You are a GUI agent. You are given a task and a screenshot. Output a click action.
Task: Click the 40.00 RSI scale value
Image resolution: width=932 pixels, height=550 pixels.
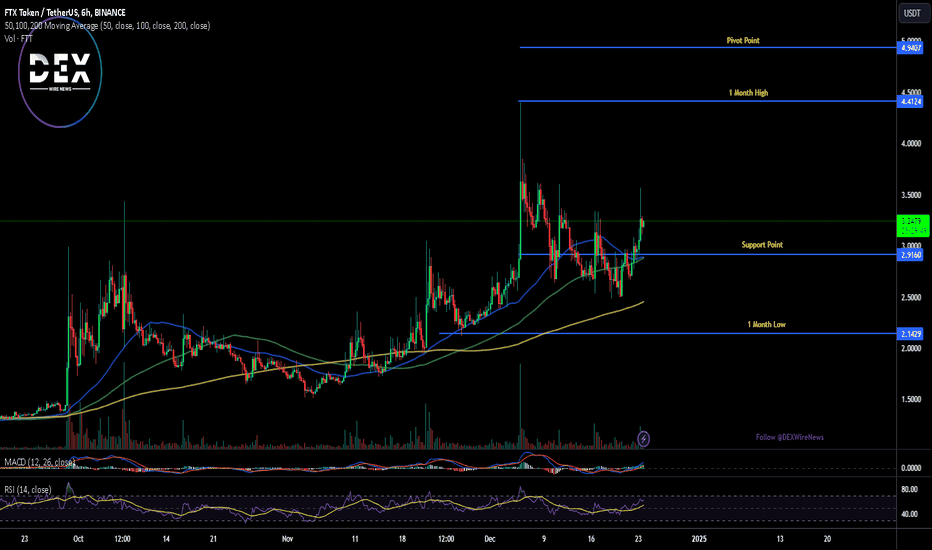[x=909, y=514]
